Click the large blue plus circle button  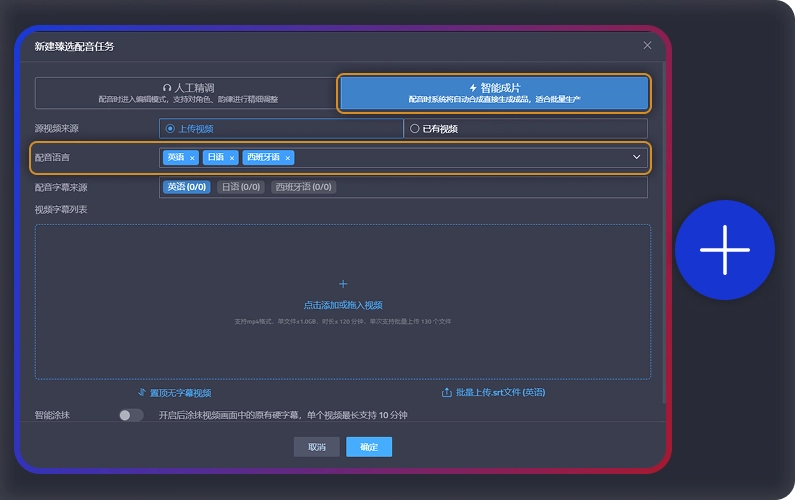[x=724, y=250]
